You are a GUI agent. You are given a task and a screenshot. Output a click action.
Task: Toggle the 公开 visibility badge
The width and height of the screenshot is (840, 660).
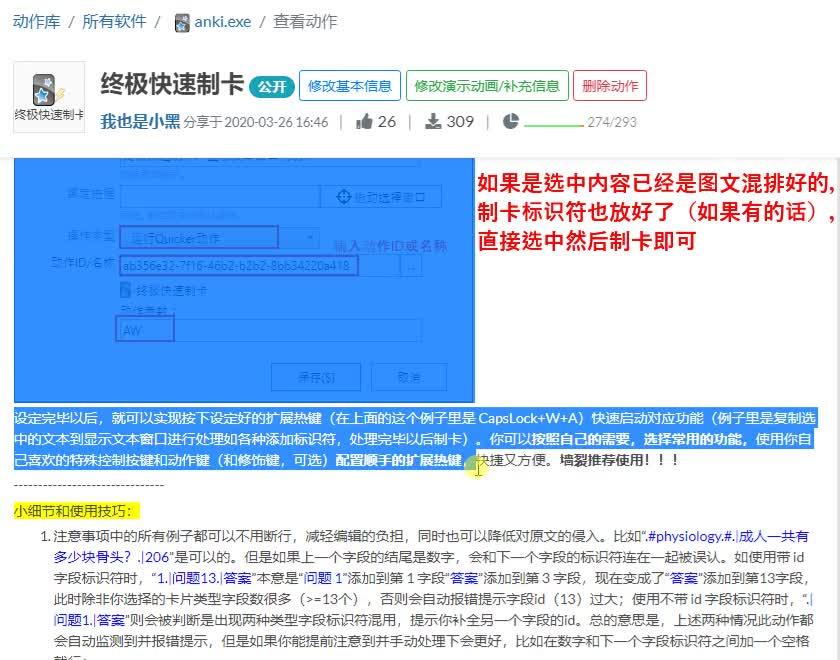(270, 86)
